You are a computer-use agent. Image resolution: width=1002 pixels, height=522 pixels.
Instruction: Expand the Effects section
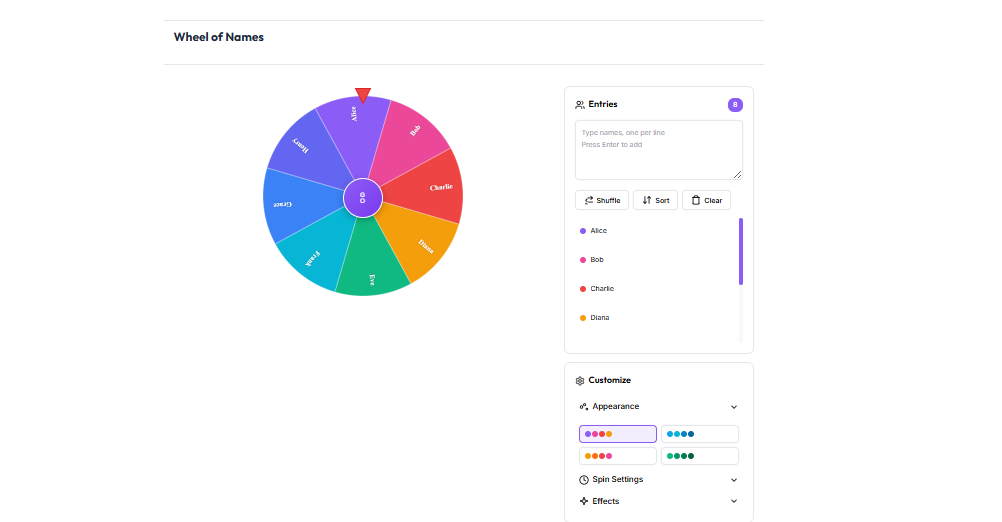pyautogui.click(x=659, y=501)
